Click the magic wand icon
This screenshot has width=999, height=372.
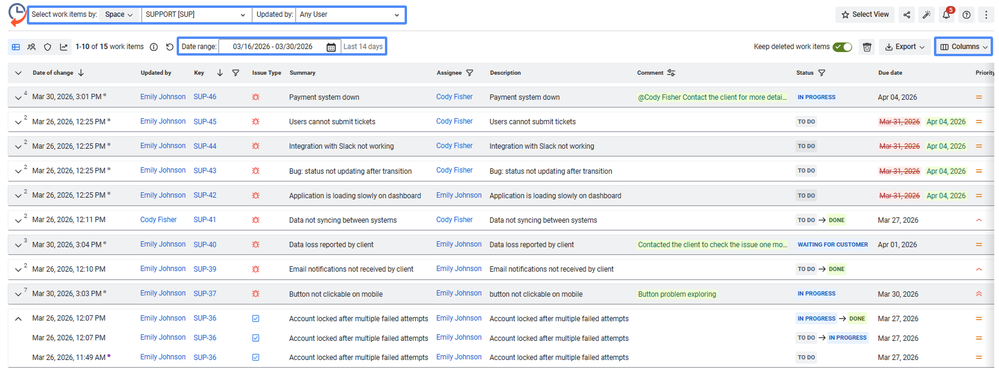click(x=927, y=14)
